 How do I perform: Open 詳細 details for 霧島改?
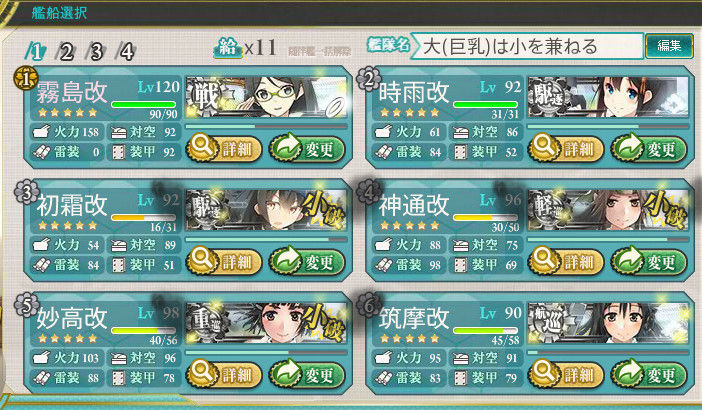coord(224,149)
